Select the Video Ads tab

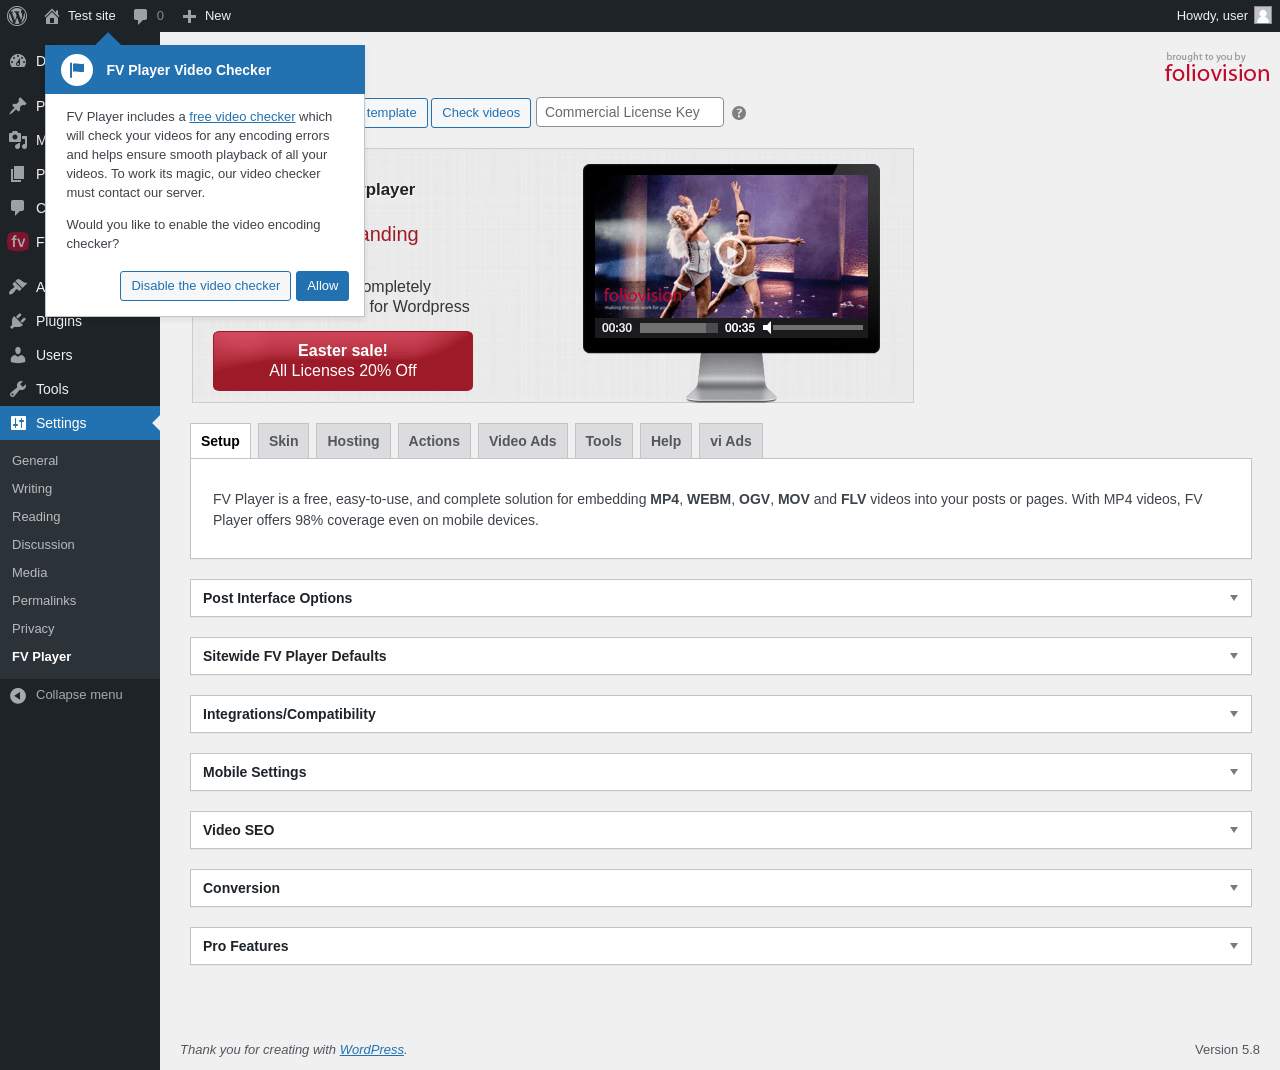click(523, 441)
